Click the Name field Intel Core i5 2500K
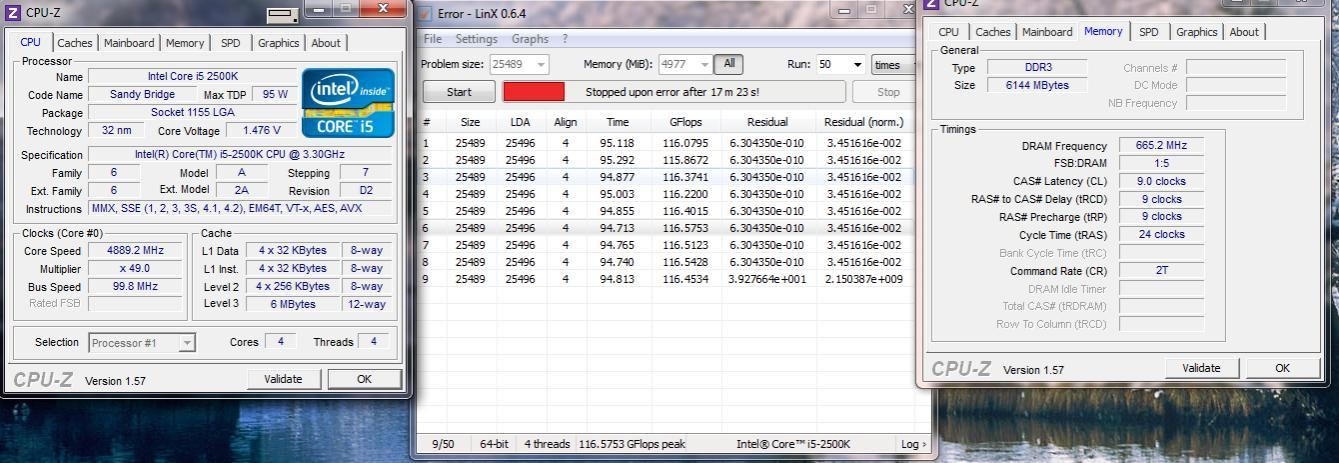1339x463 pixels. point(193,76)
